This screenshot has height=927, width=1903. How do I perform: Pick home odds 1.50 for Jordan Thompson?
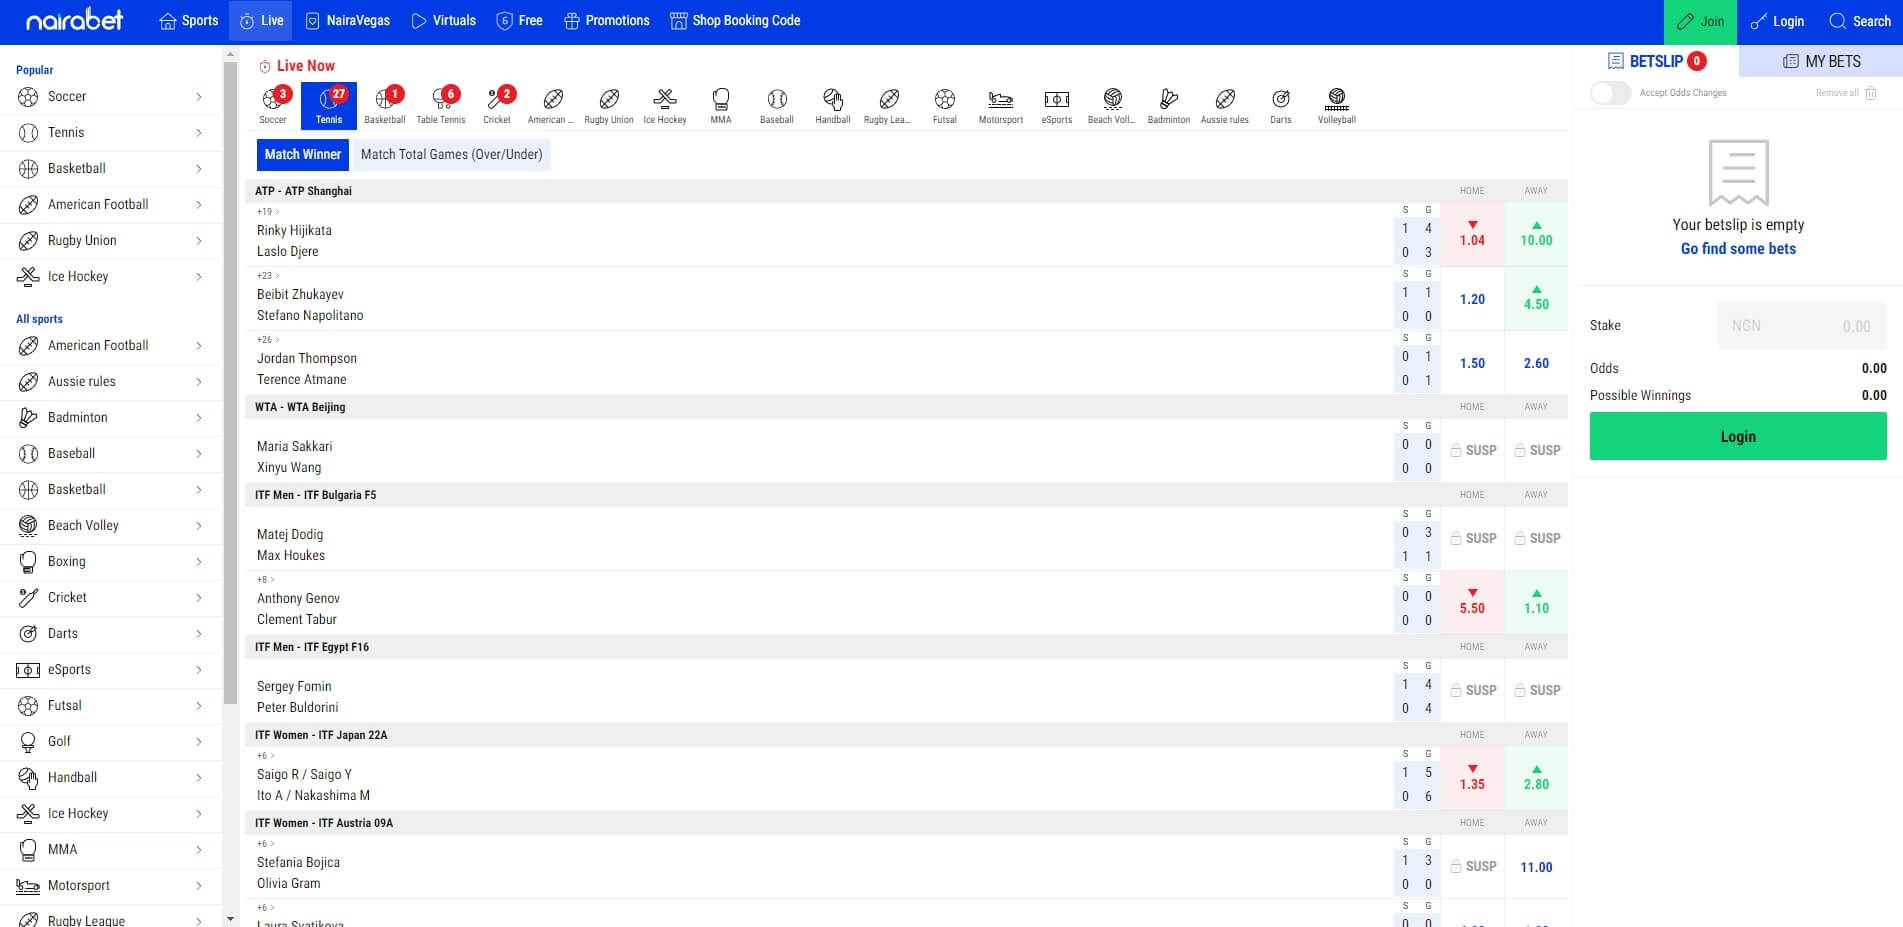coord(1471,363)
